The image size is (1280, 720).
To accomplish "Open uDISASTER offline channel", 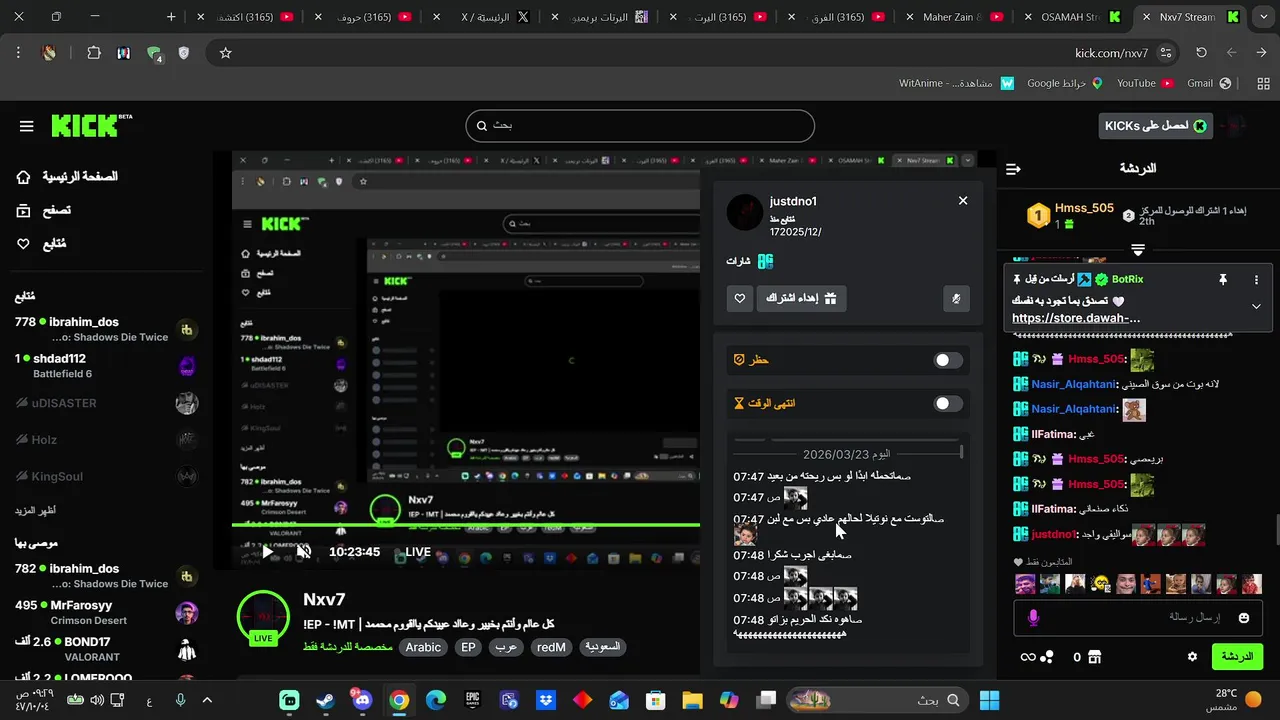I will (x=106, y=403).
